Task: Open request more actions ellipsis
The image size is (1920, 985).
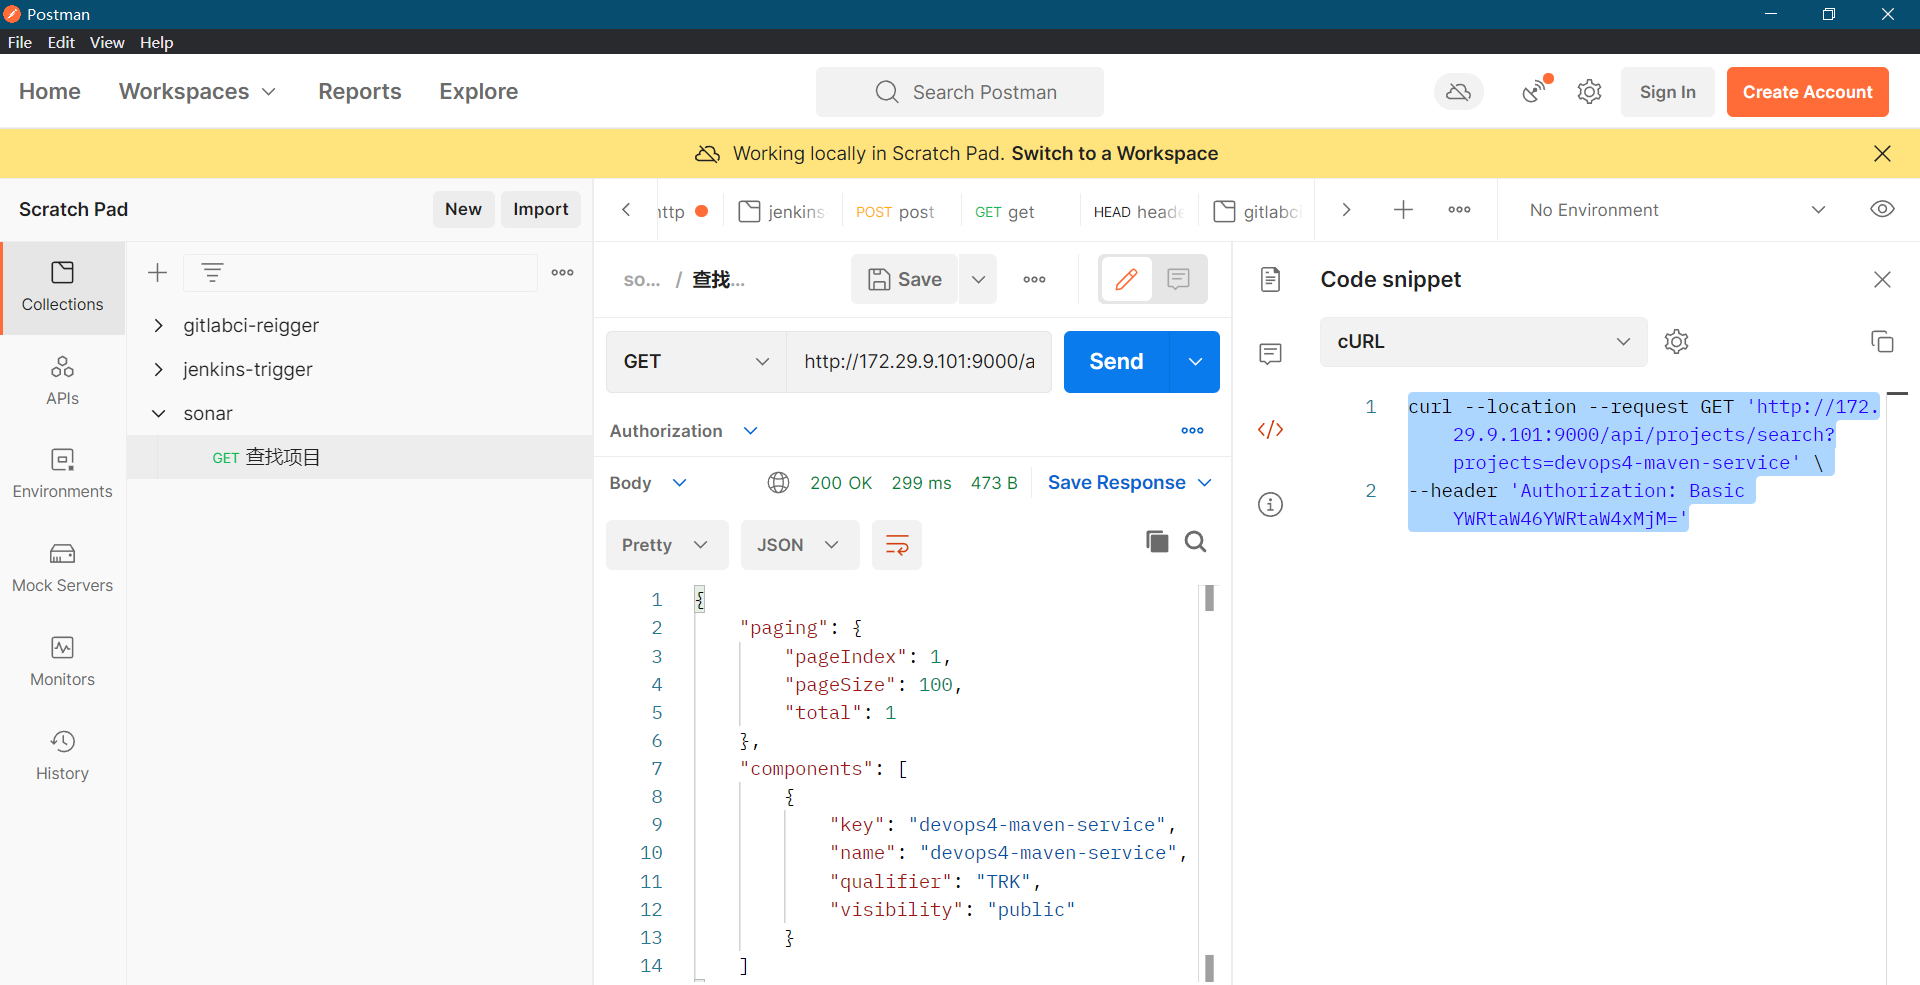Action: click(1034, 279)
